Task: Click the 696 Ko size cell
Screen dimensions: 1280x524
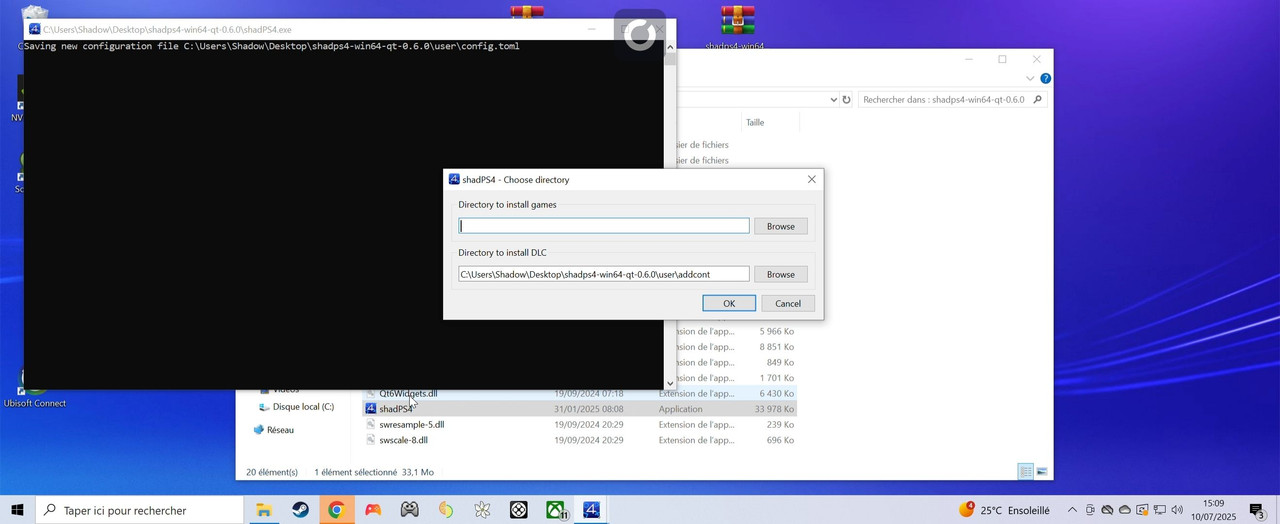Action: click(781, 440)
